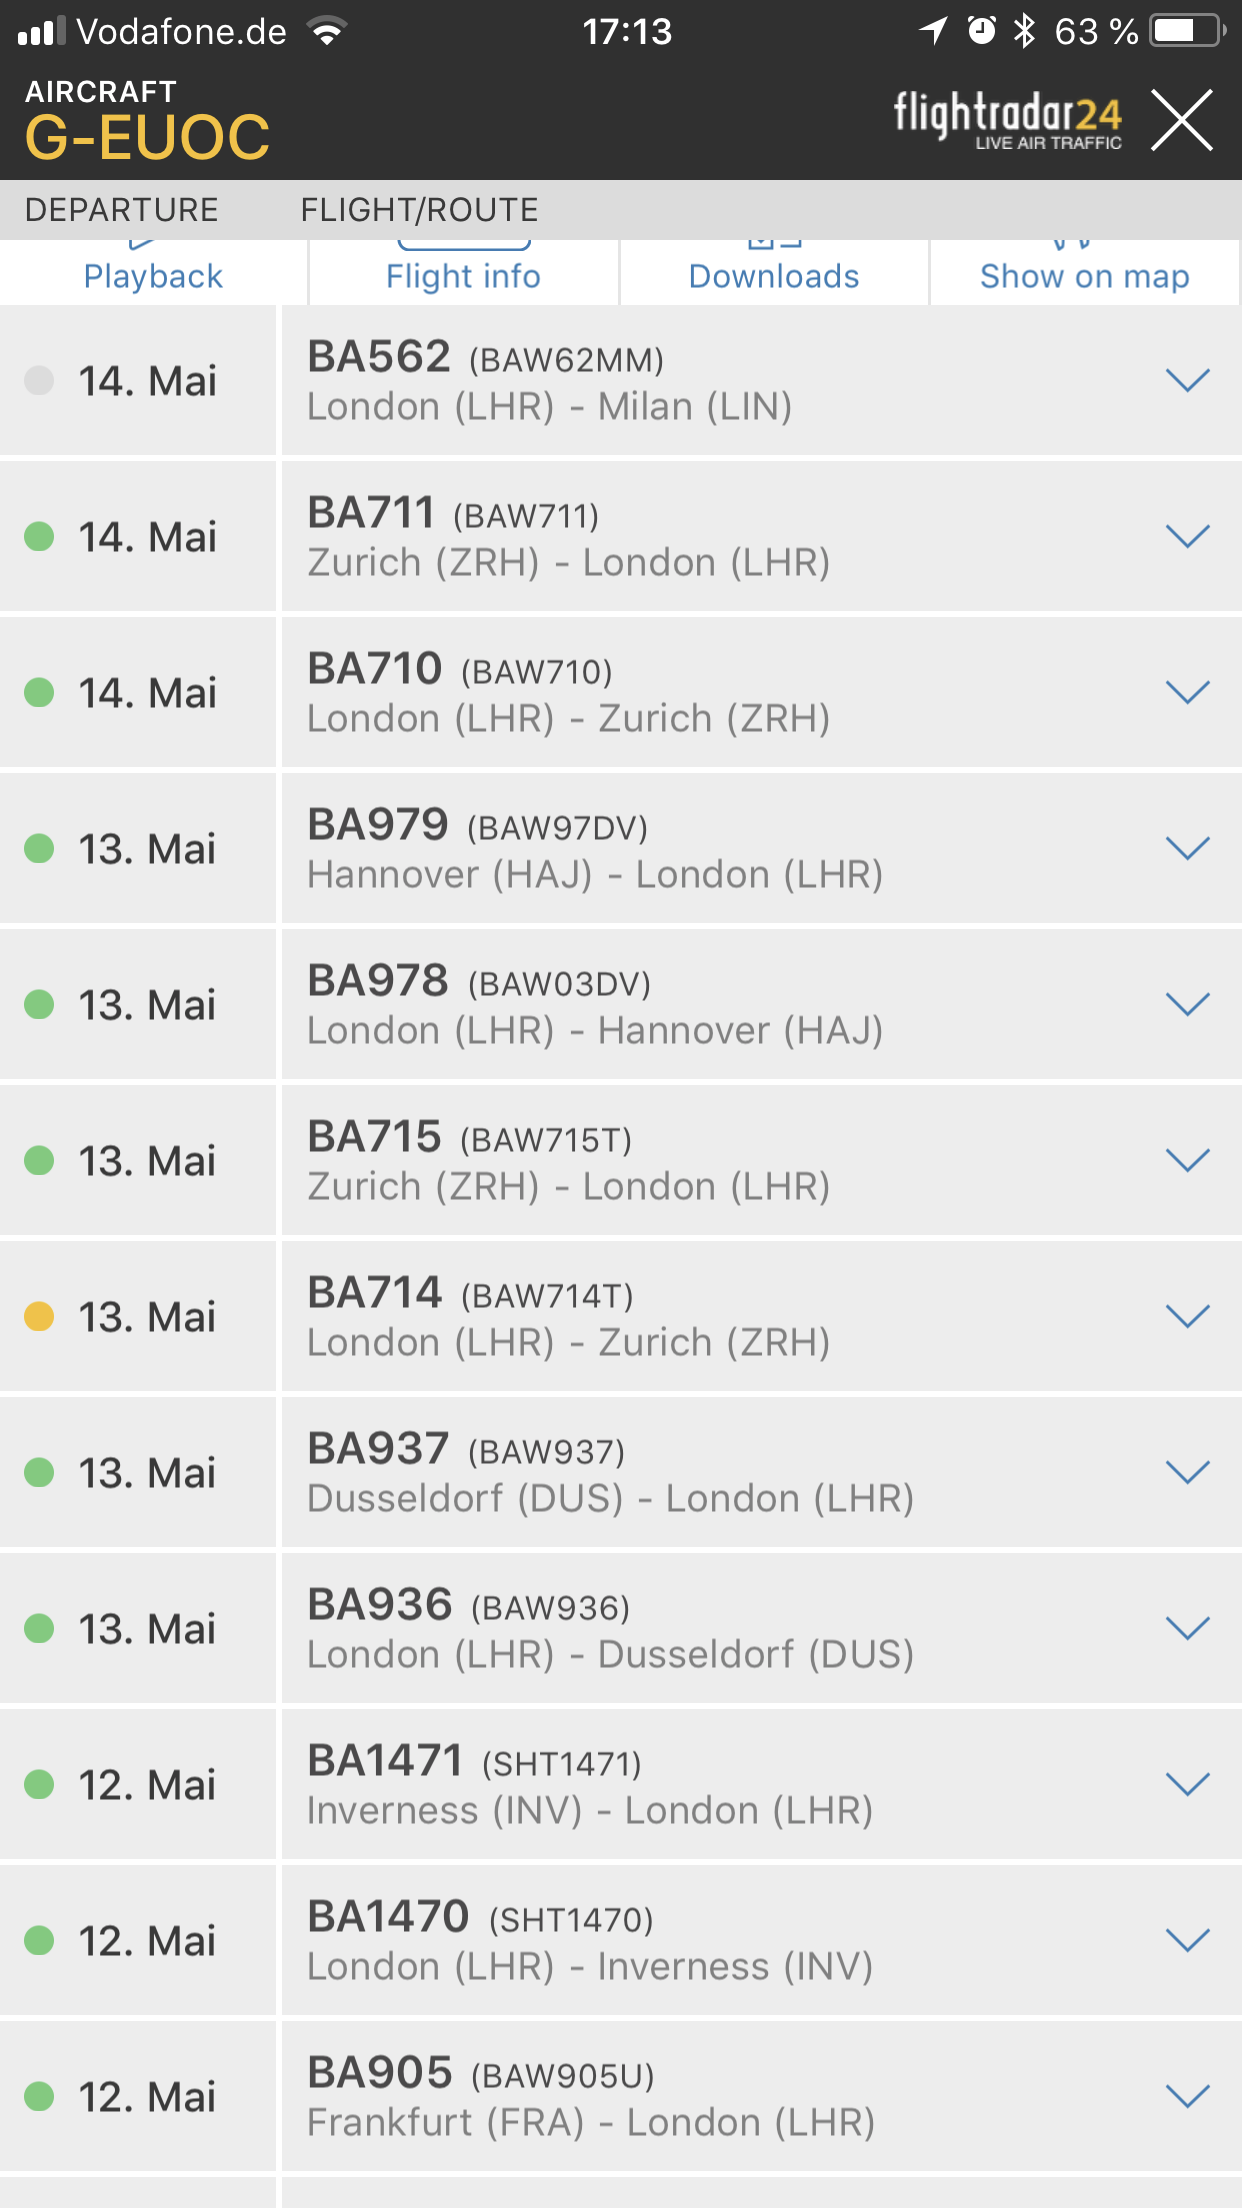Tap the flightradar24 logo
This screenshot has width=1242, height=2208.
pos(1008,122)
